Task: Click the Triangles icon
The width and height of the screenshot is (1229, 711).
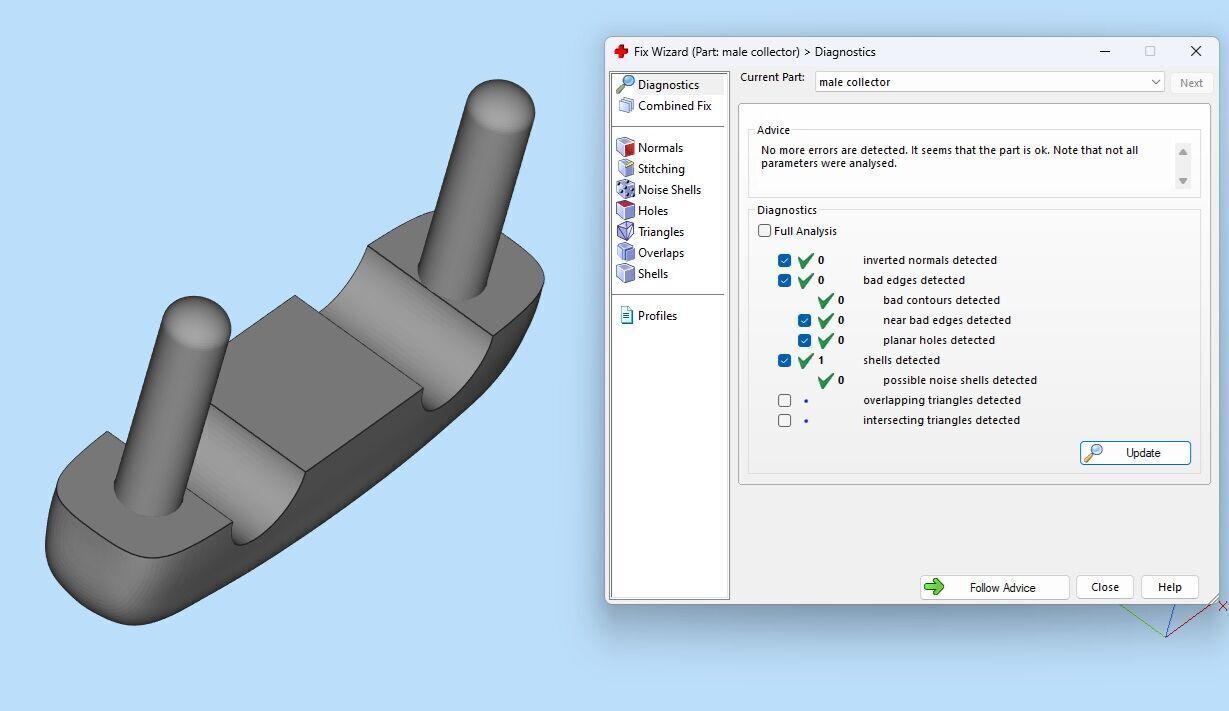Action: coord(626,231)
